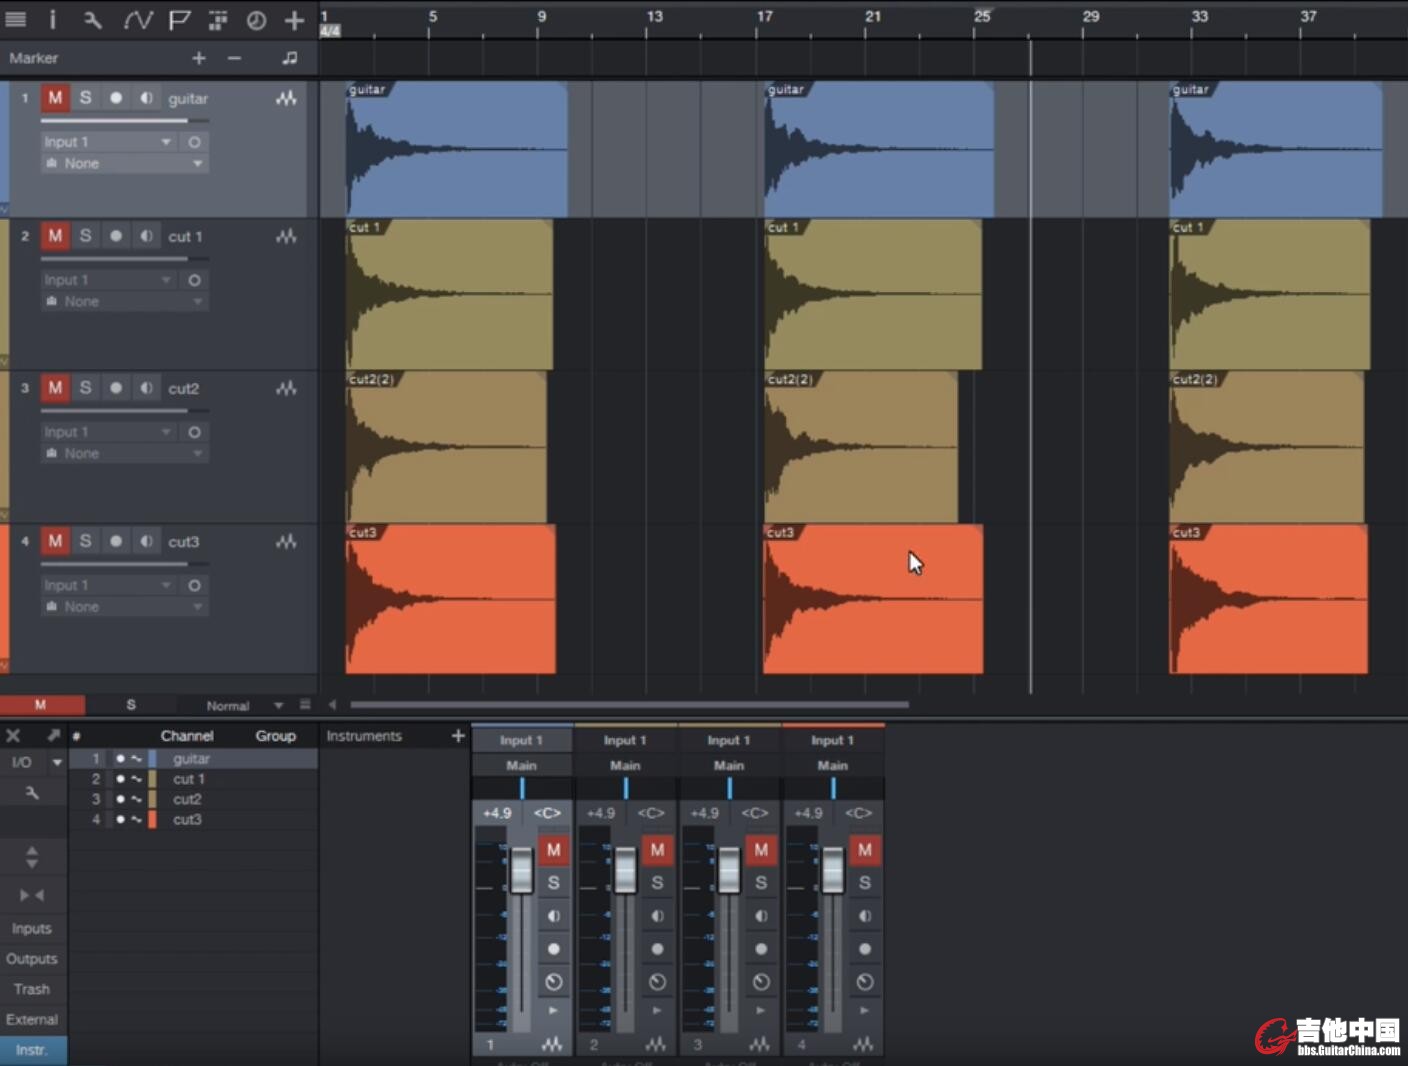Unmute the guitar track in arrangement
This screenshot has width=1408, height=1066.
55,97
